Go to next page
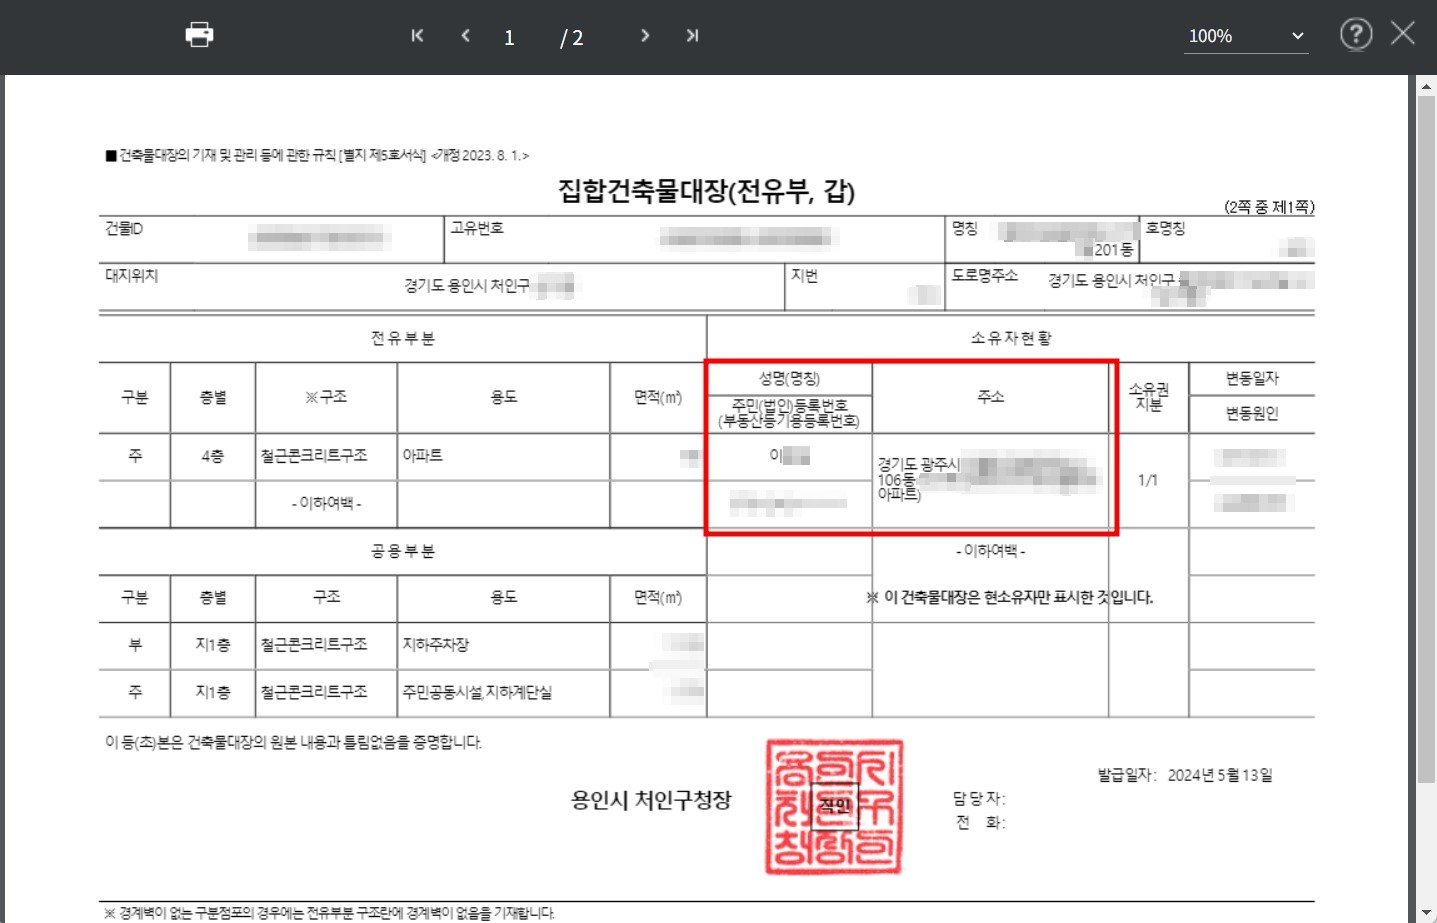 (645, 36)
